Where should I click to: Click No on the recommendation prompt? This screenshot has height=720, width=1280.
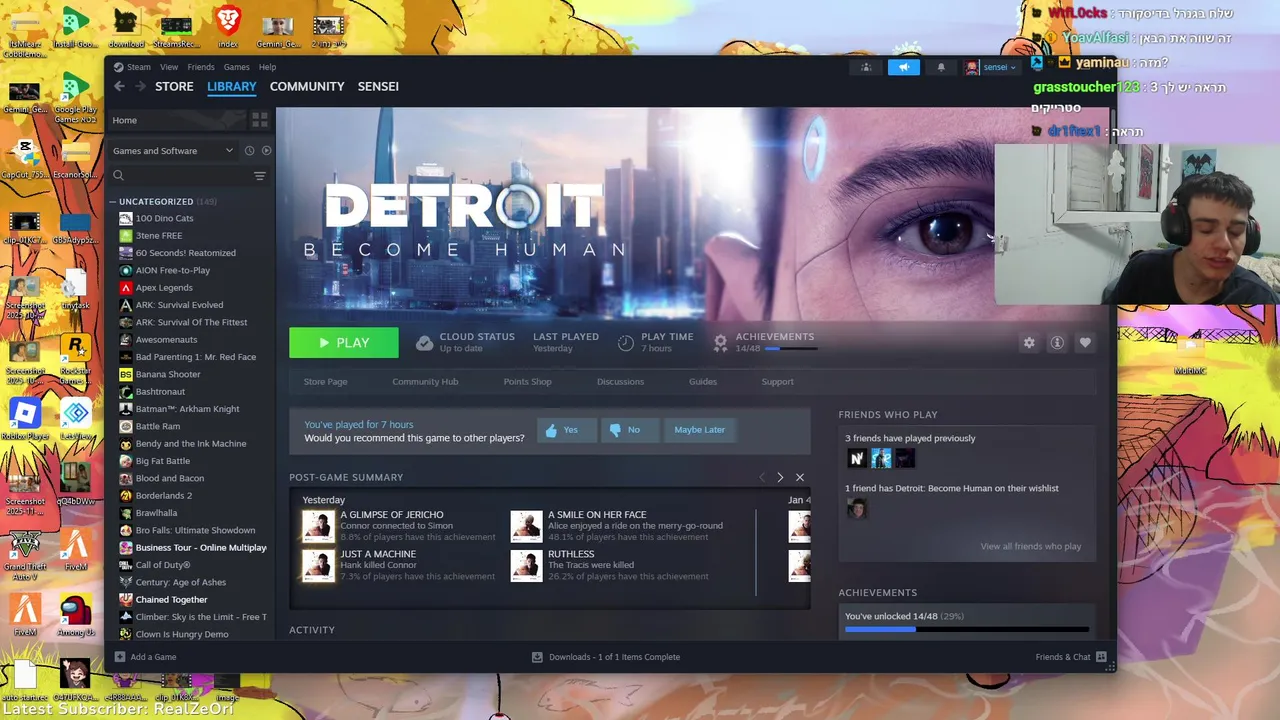point(630,430)
